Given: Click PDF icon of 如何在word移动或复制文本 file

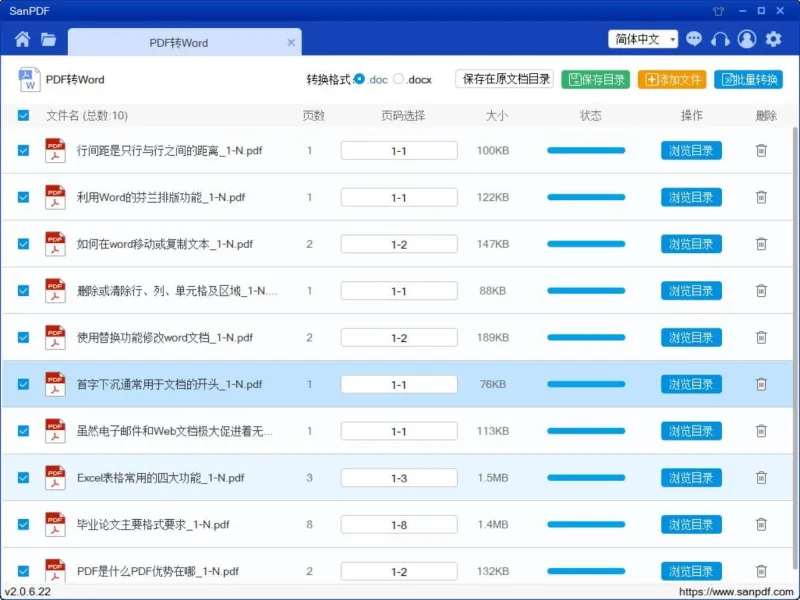Looking at the screenshot, I should (55, 244).
